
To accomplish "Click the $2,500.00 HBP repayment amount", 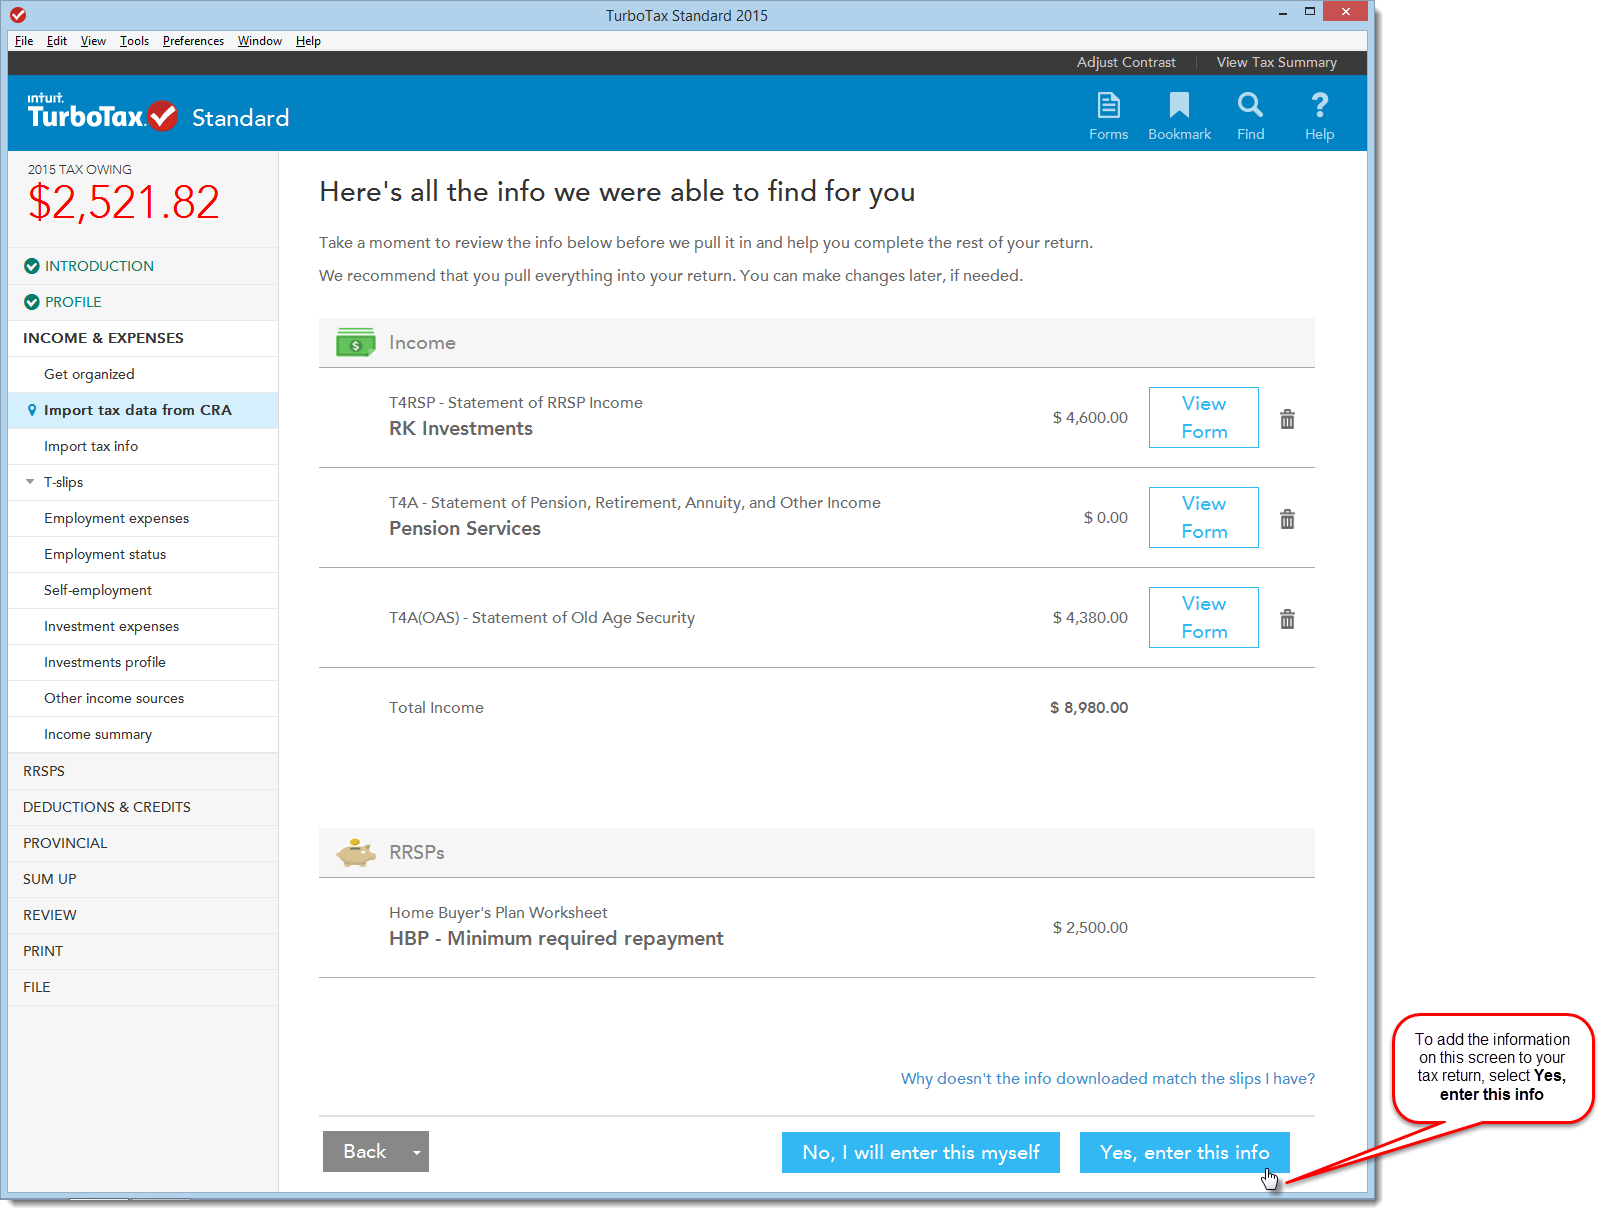I will 1090,928.
